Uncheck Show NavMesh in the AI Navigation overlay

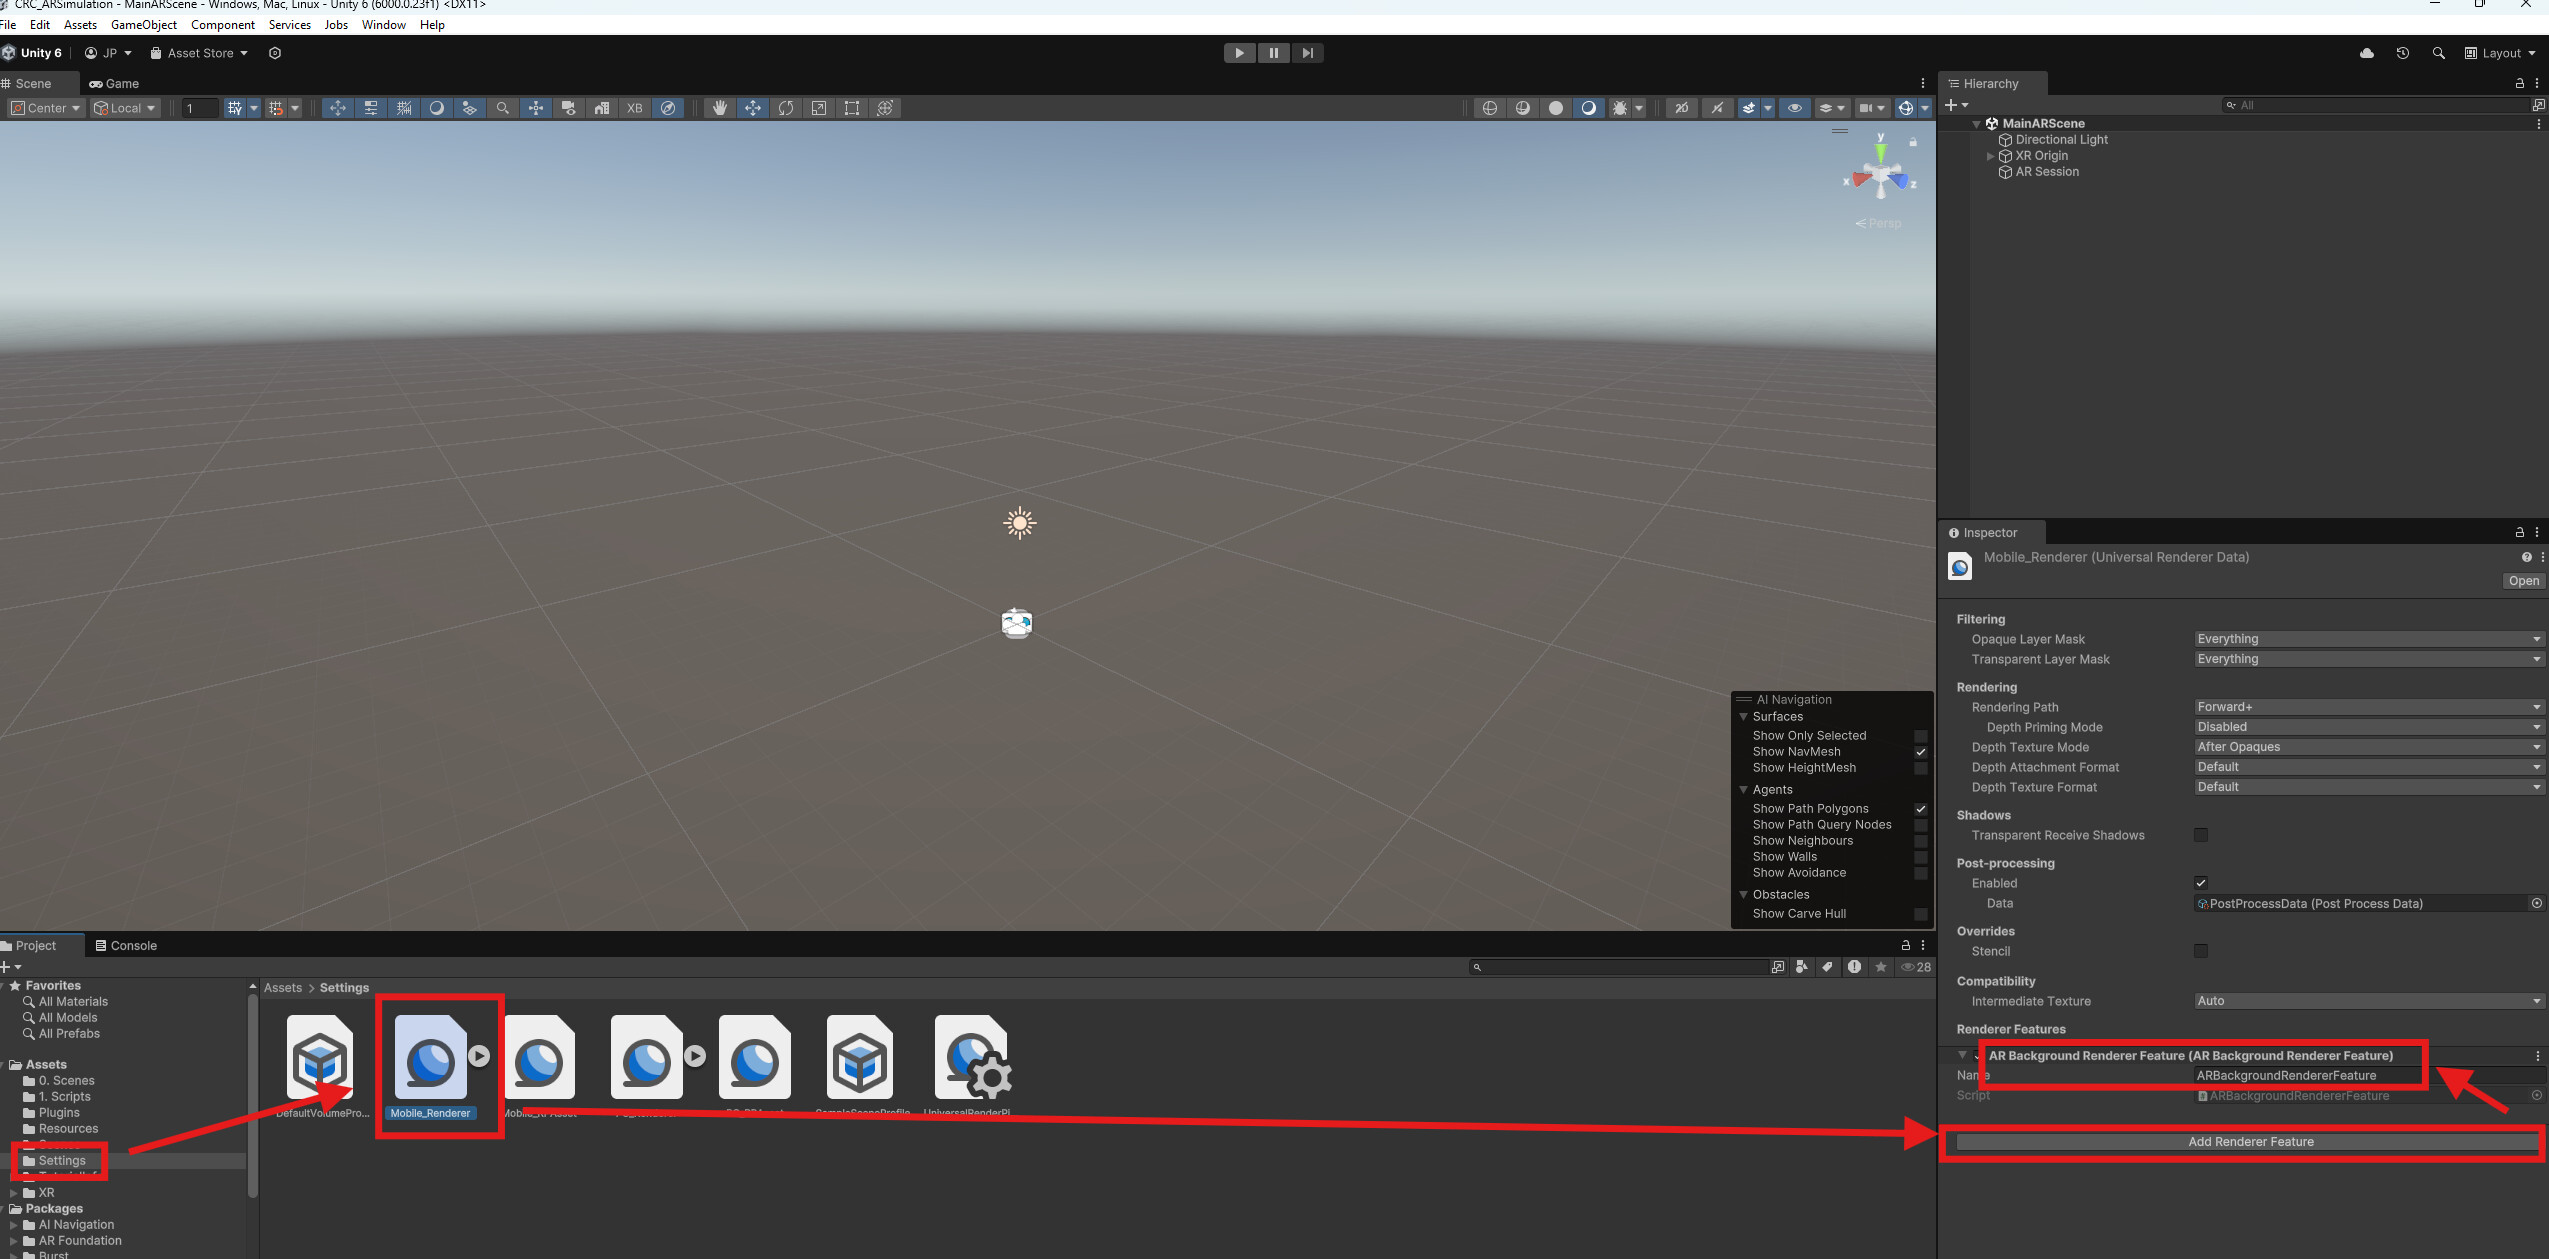[1921, 752]
